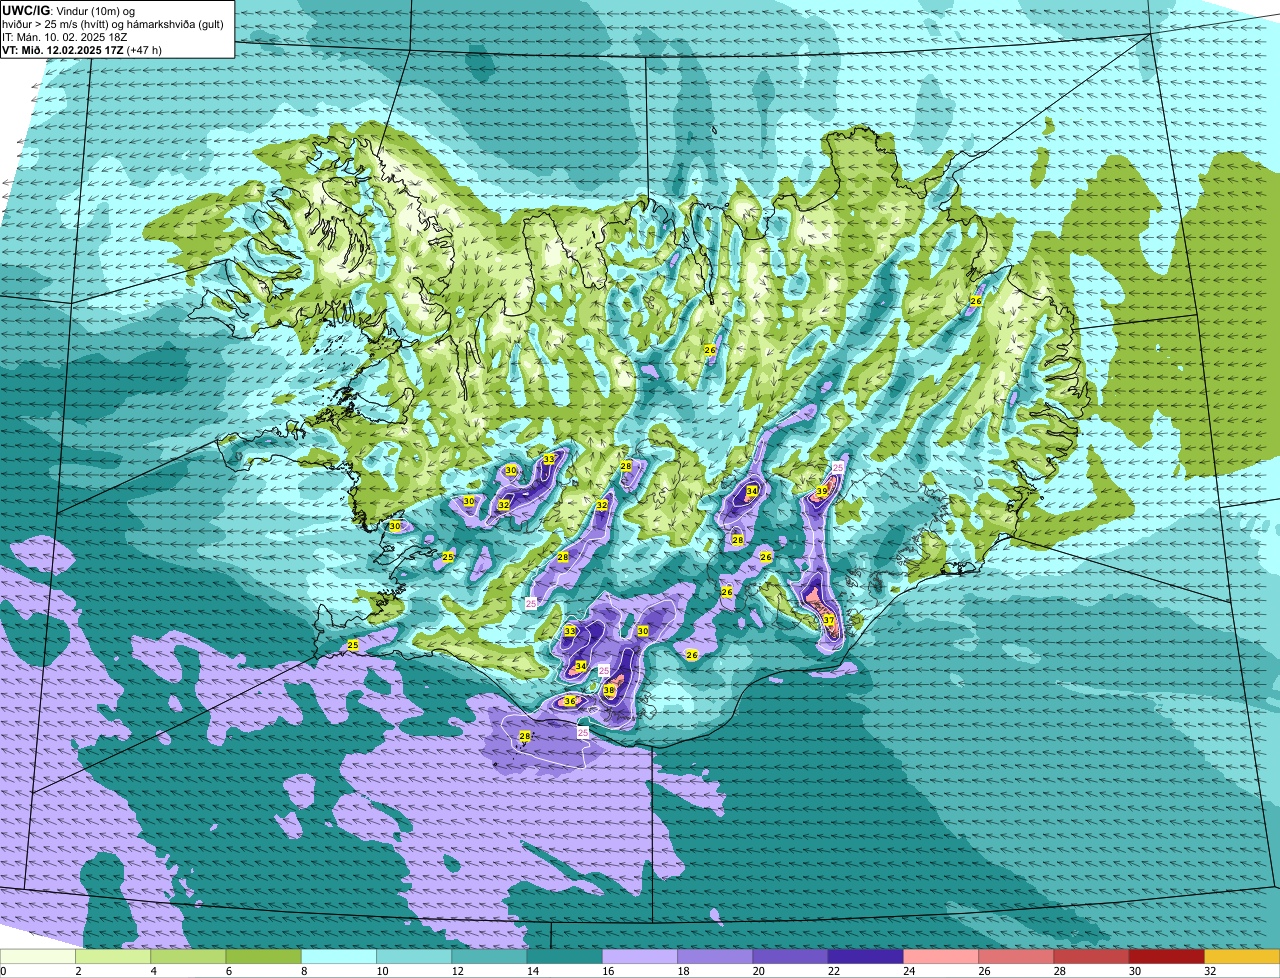
Task: Click the 12–14 m/s teal legend swatch
Action: (490, 956)
